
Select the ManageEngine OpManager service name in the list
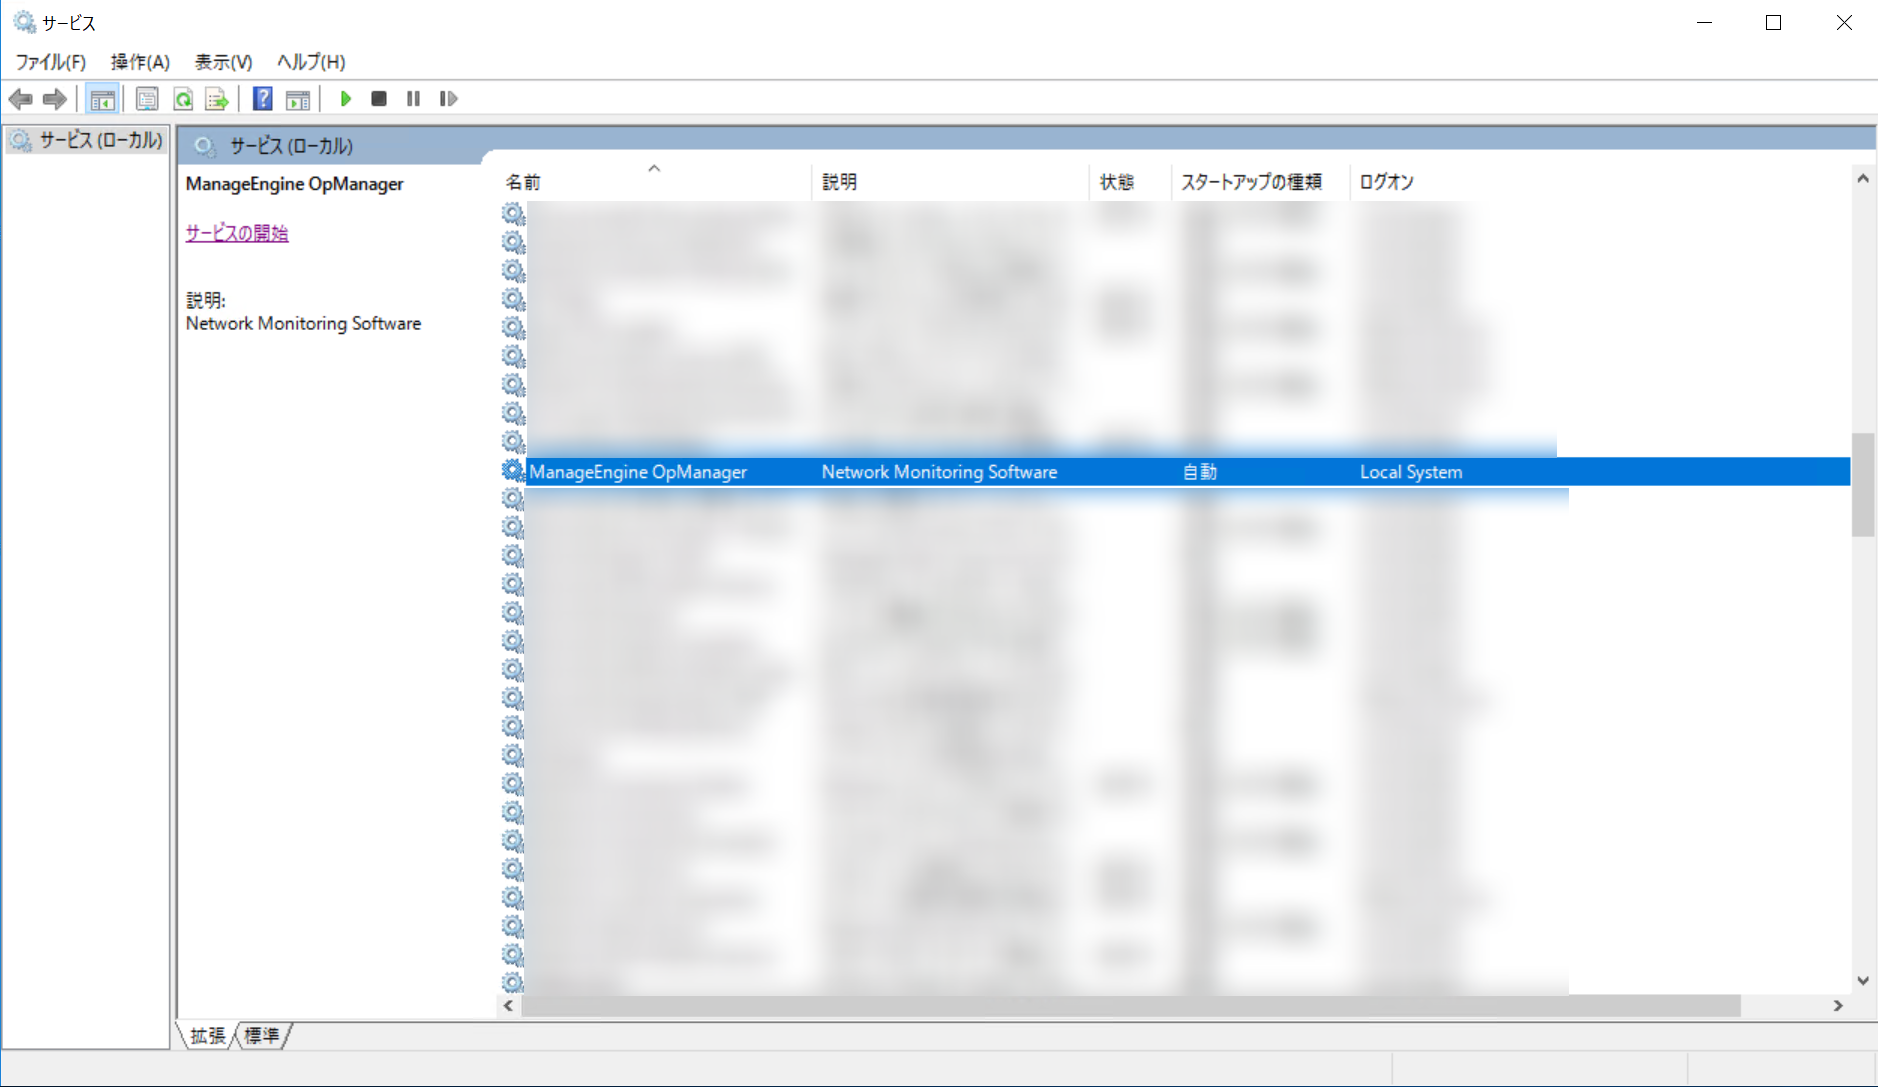(x=638, y=472)
